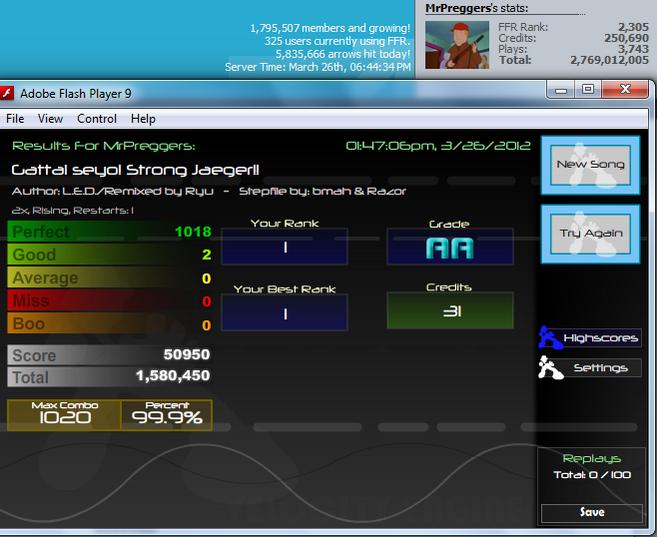Maximize the Flash Player window
The height and width of the screenshot is (537, 657).
tap(588, 89)
